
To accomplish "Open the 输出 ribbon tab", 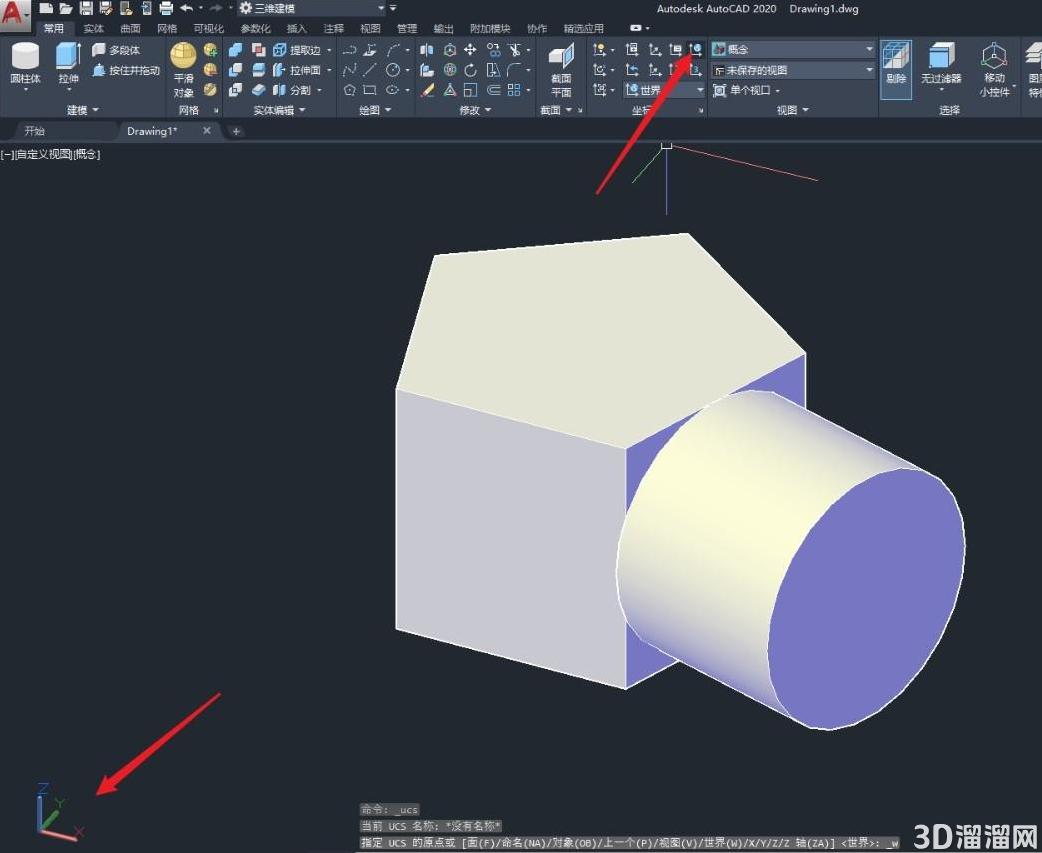I will point(443,29).
